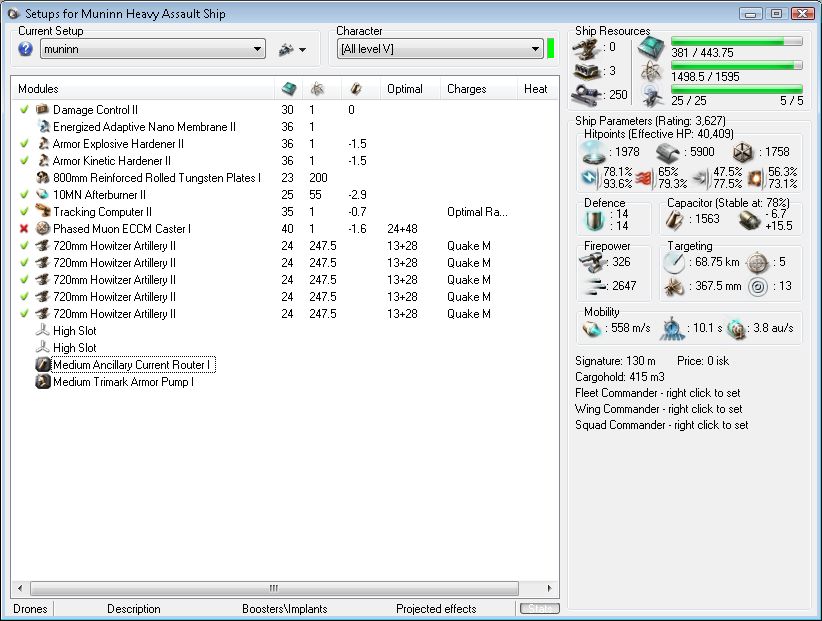Toggle the first 720mm Howitzer Artillery II checkmark
The width and height of the screenshot is (822, 621).
point(24,245)
